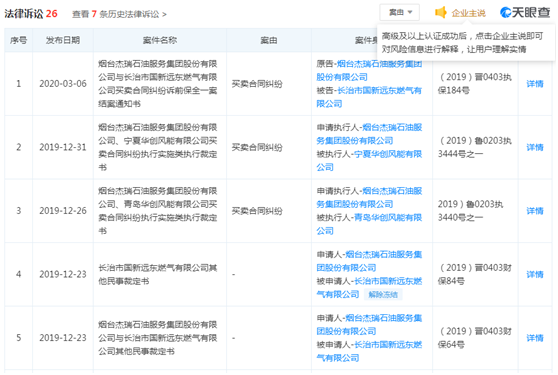558x375 pixels.
Task: Open 详情 for case 晋0403财保64号
Action: pos(535,338)
